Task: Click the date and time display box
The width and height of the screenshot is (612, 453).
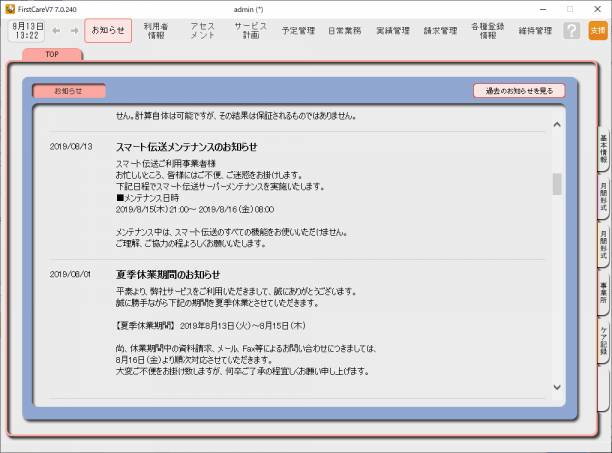Action: point(27,31)
